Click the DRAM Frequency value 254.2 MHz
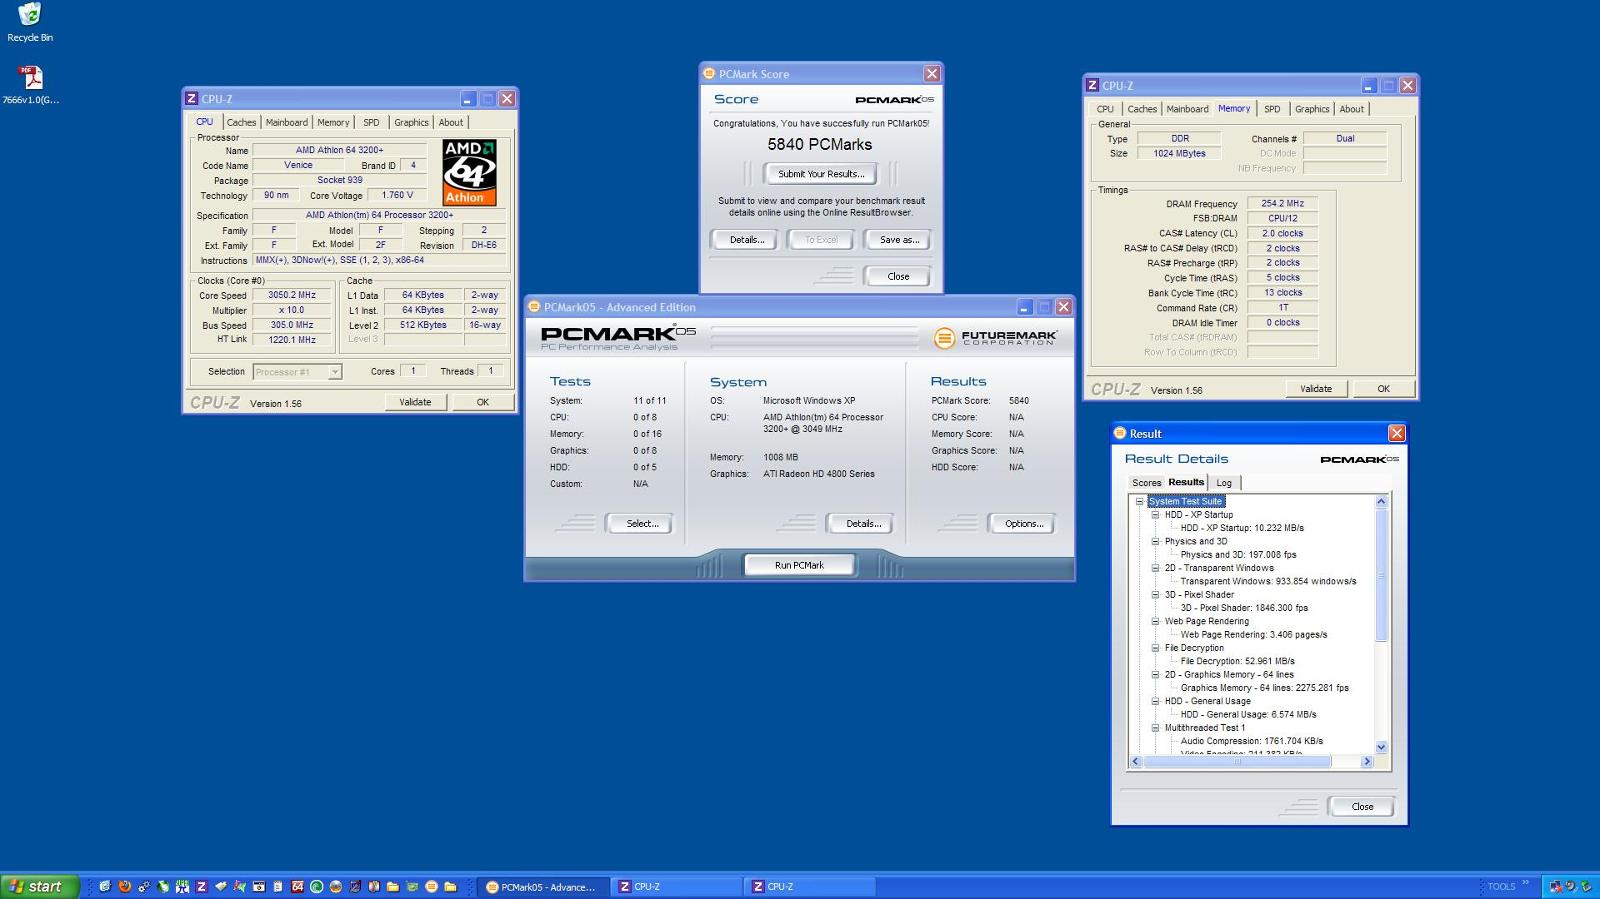This screenshot has height=899, width=1600. [x=1282, y=203]
